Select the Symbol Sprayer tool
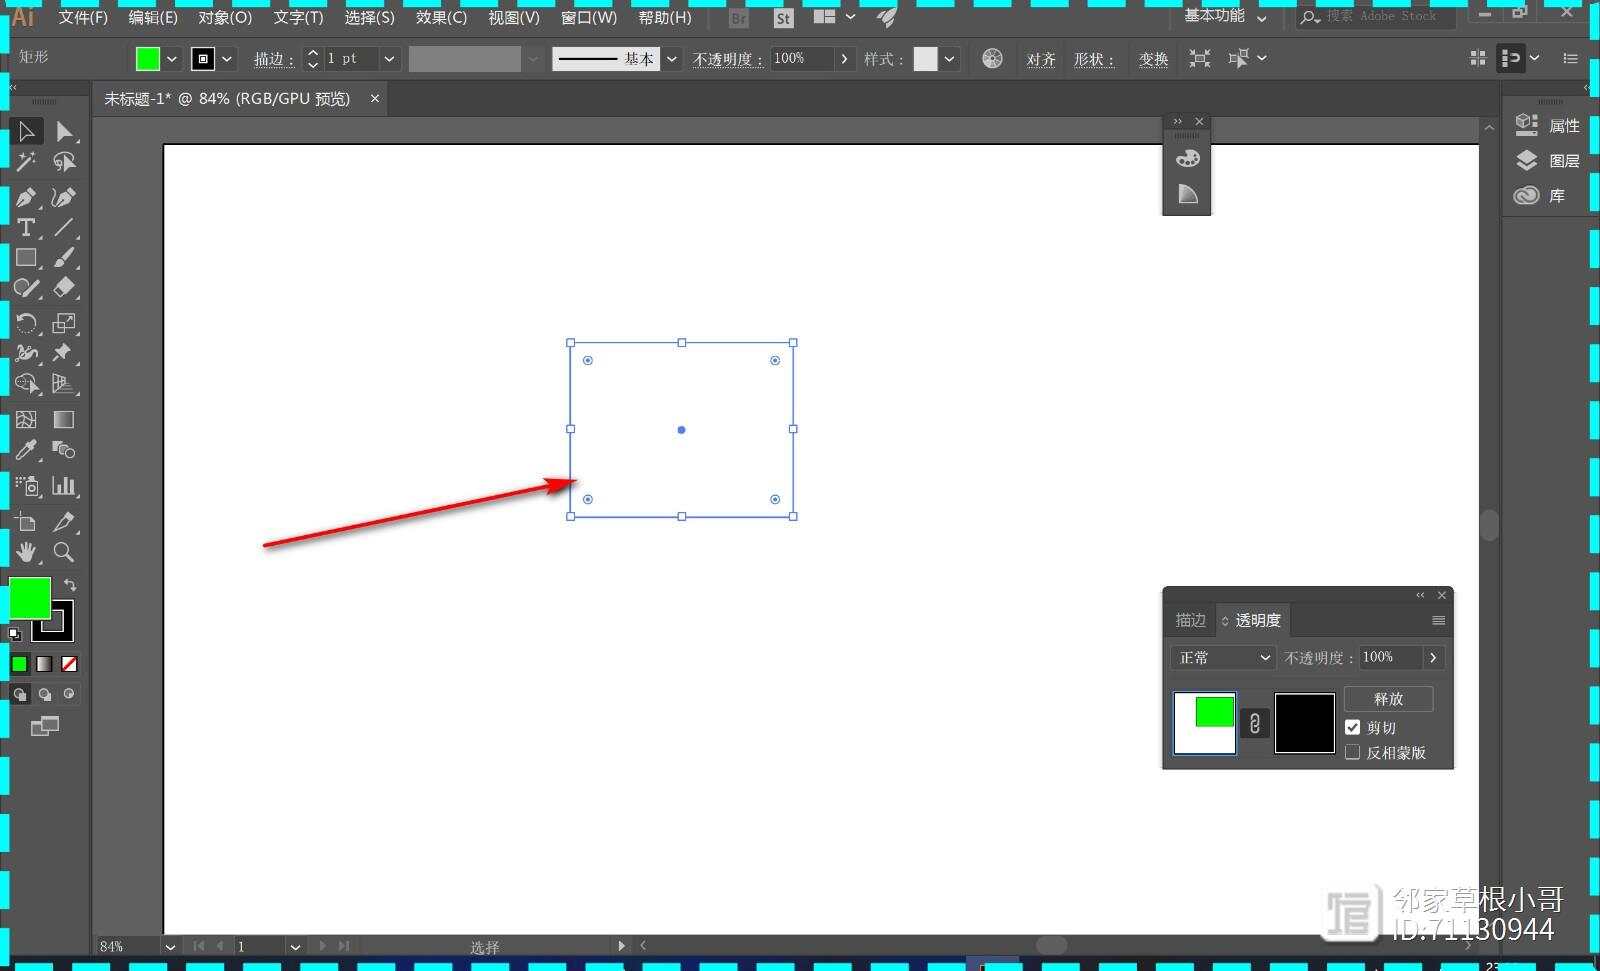The height and width of the screenshot is (971, 1600). 27,486
